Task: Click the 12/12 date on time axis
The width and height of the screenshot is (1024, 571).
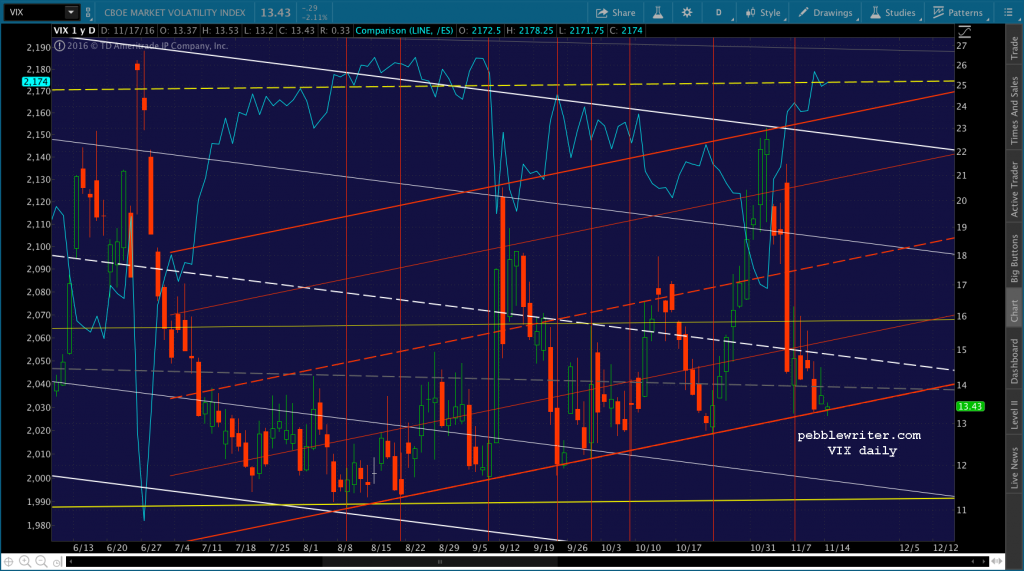Action: pyautogui.click(x=946, y=547)
